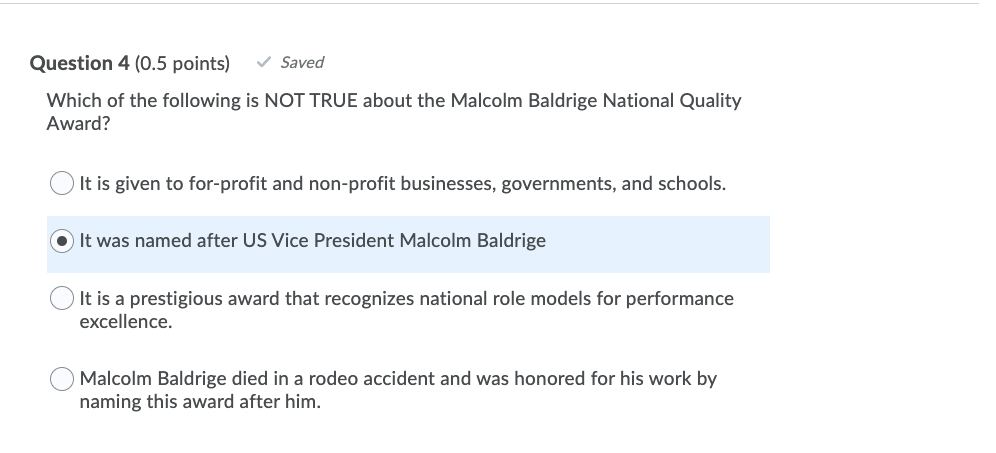Select the for-profit and non-profit businesses radio button

coord(62,184)
